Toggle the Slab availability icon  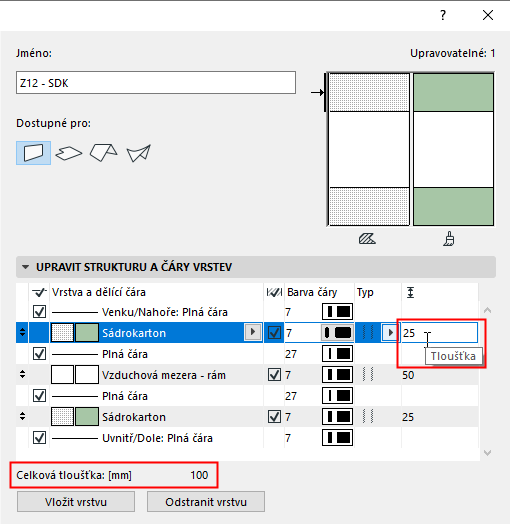[69, 153]
